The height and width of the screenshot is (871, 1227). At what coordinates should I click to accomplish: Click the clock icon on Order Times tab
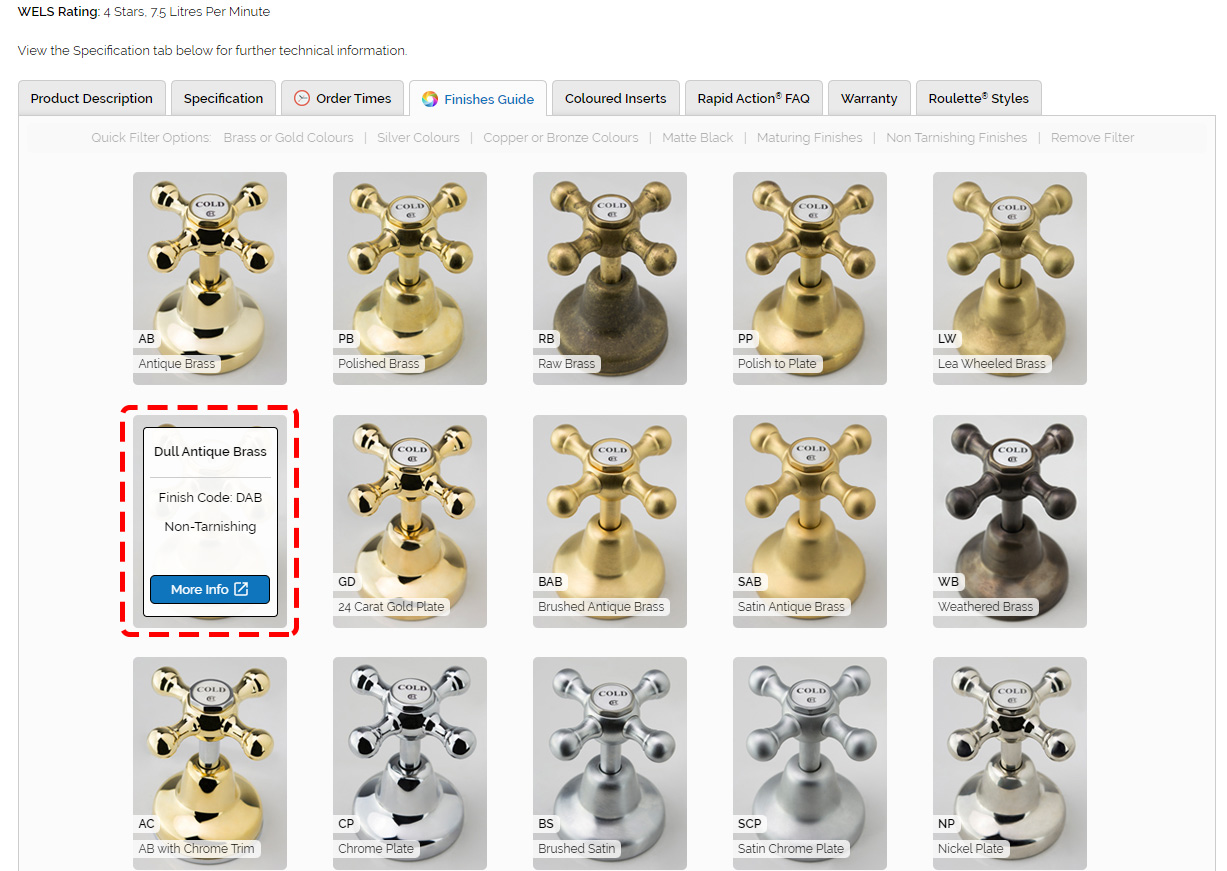click(302, 98)
